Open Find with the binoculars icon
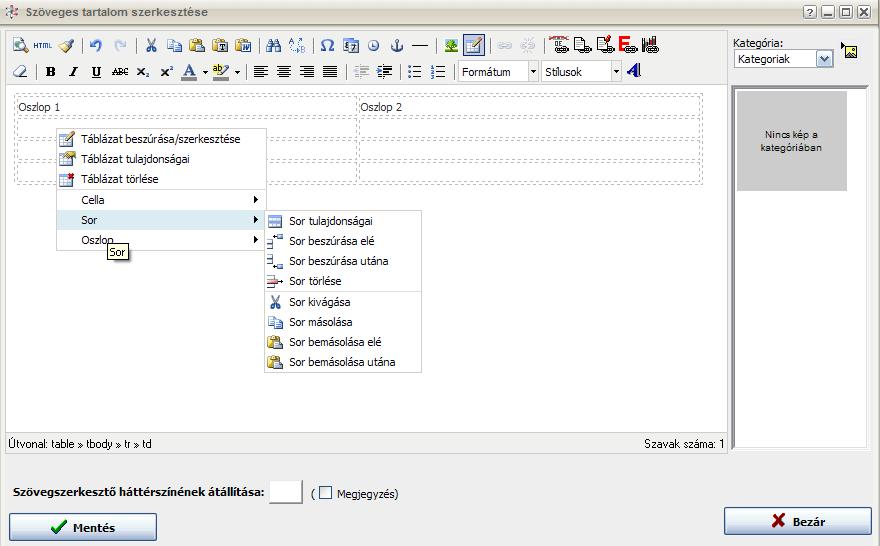Viewport: 880px width, 546px height. [274, 46]
